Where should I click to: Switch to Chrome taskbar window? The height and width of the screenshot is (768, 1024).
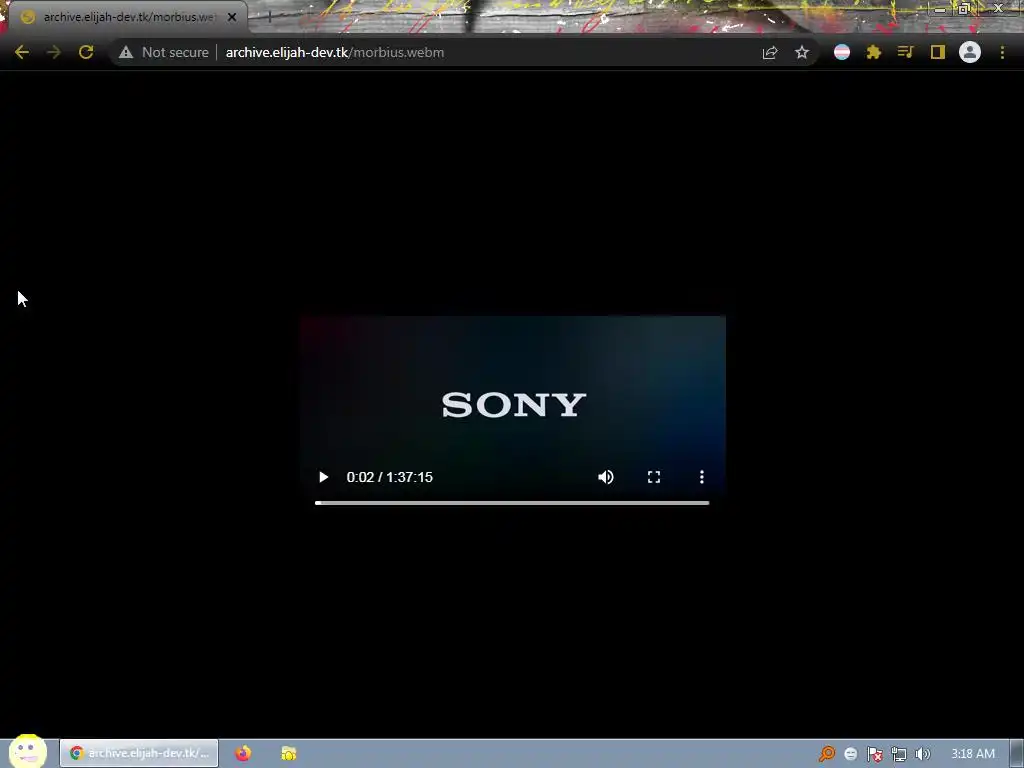click(139, 753)
